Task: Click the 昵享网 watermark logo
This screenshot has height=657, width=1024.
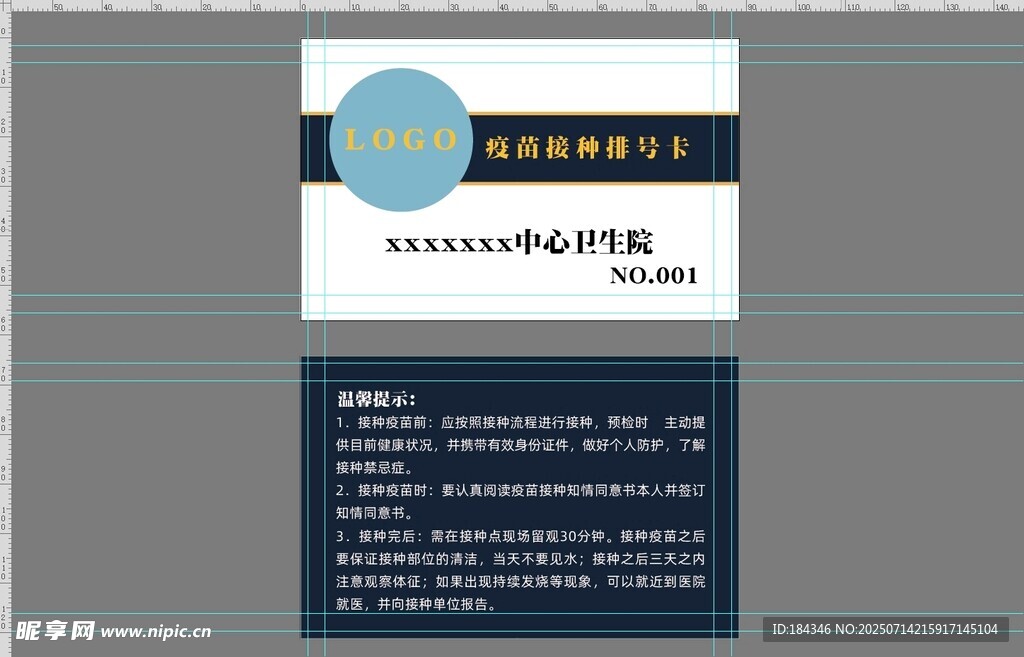Action: pyautogui.click(x=55, y=631)
